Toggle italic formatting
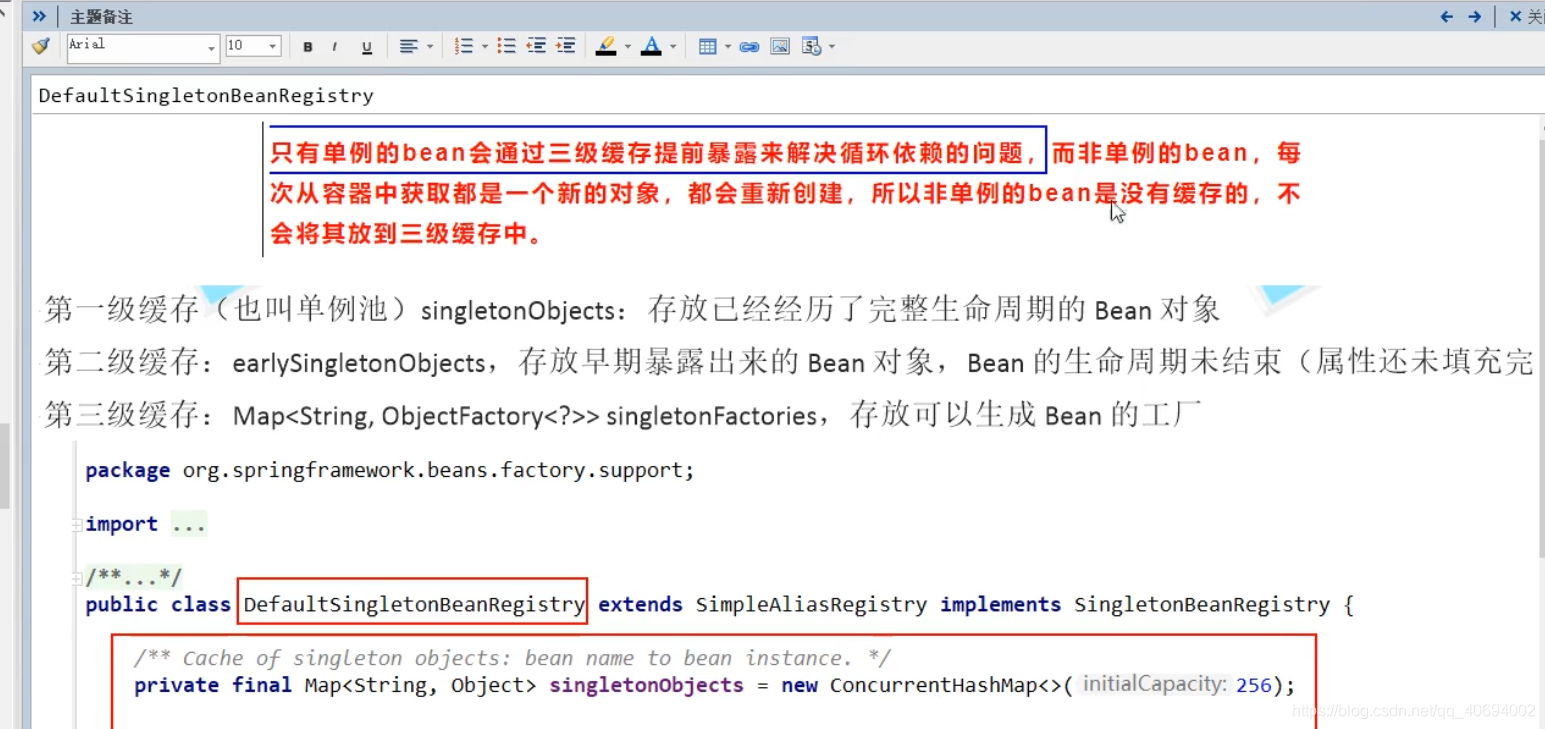Viewport: 1545px width, 729px height. (335, 47)
